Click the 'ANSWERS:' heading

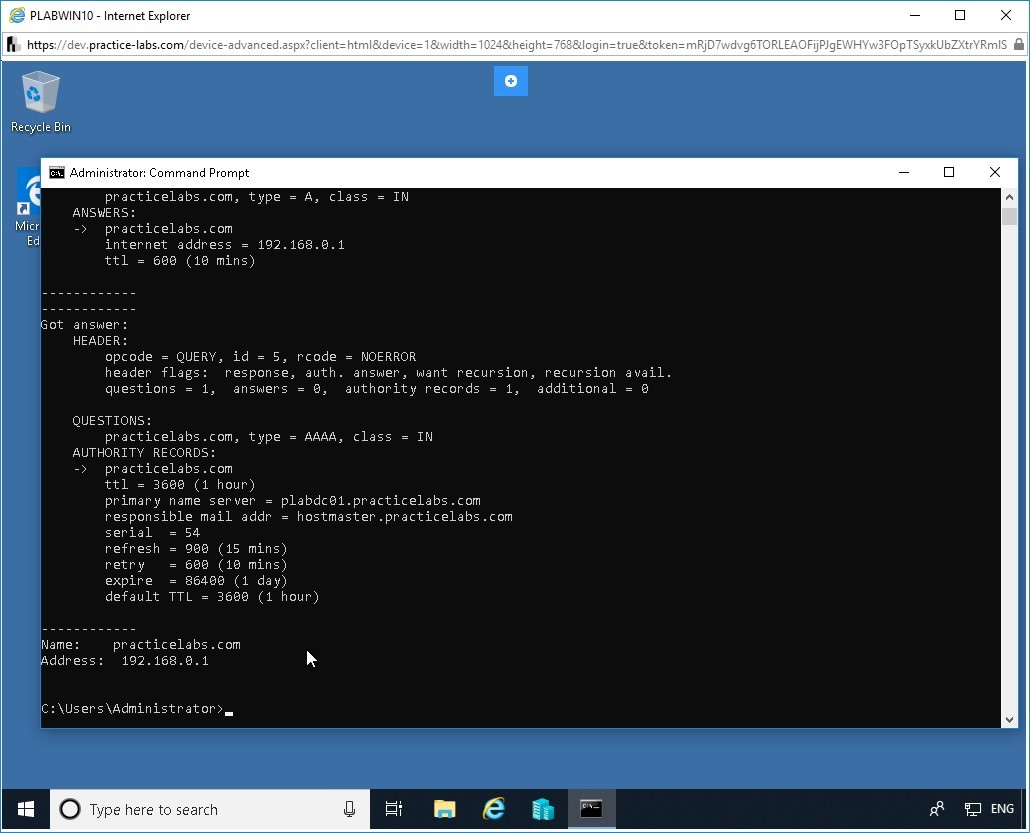(x=104, y=212)
